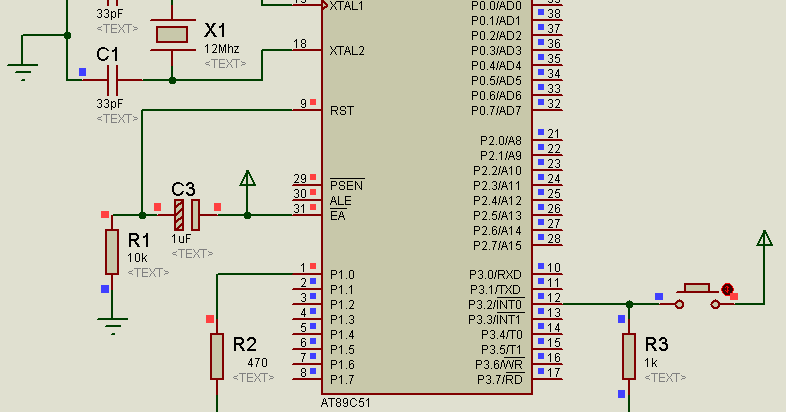Click the wire junction dot above R3
Screen dimensions: 786x412
coord(630,304)
